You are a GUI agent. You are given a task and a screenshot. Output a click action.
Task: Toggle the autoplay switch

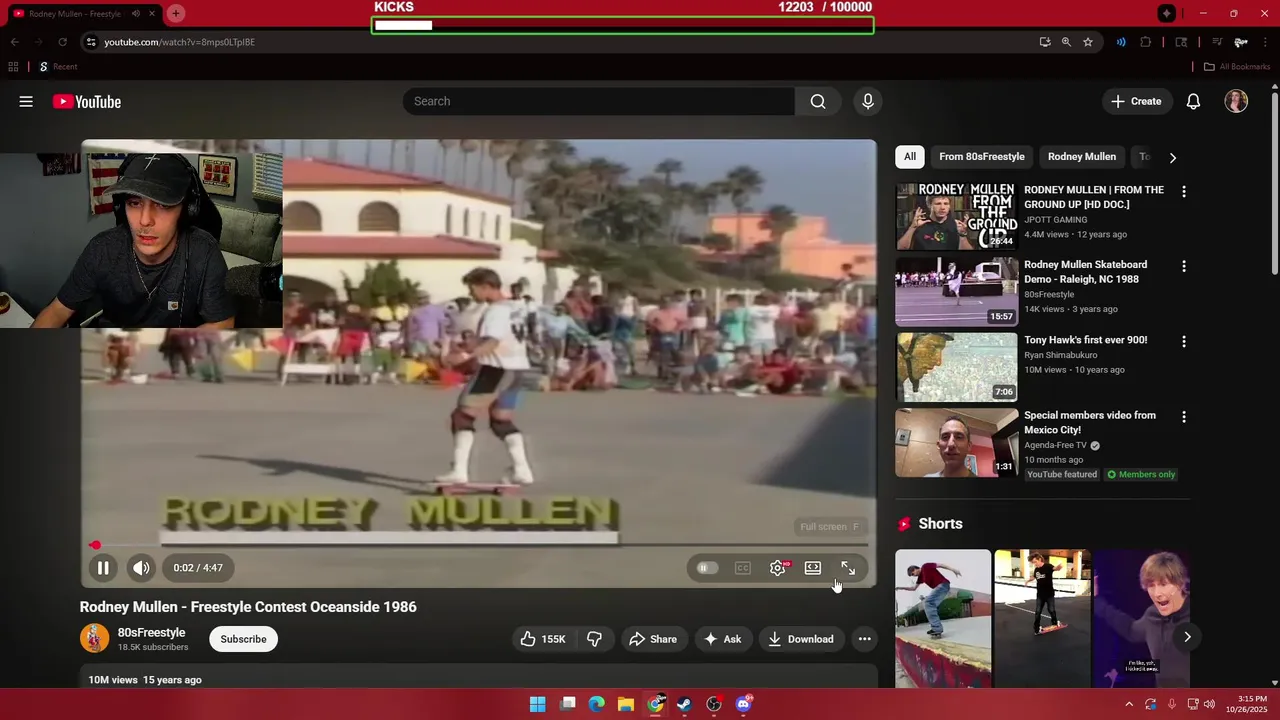point(707,568)
